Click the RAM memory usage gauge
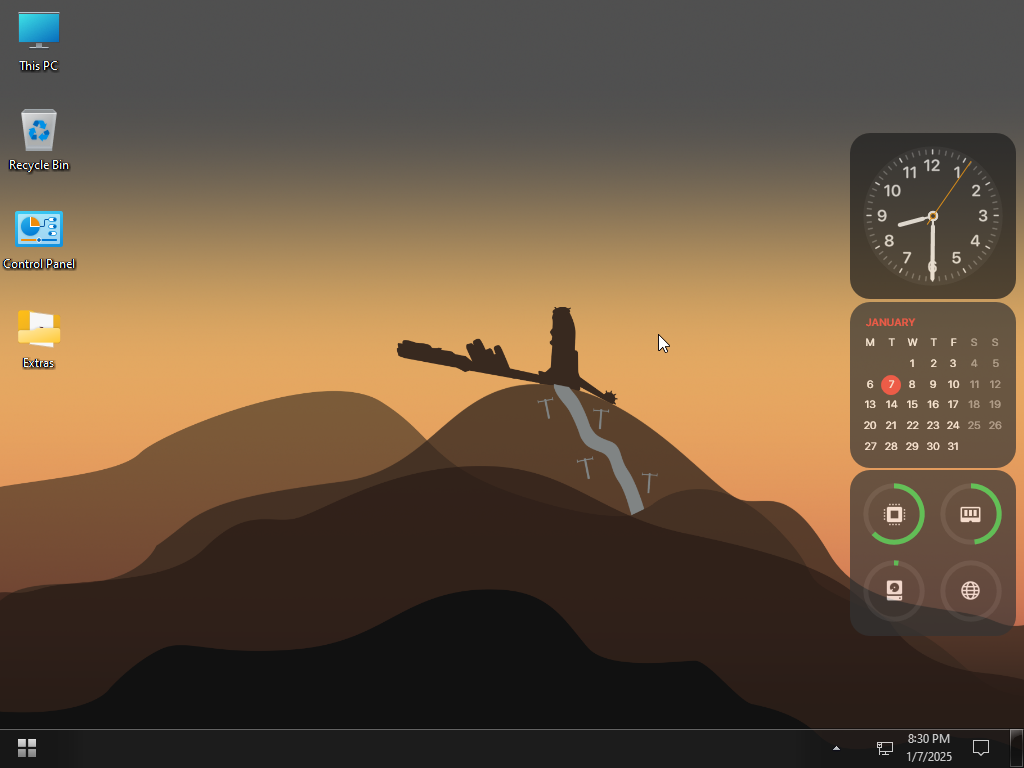 point(970,514)
